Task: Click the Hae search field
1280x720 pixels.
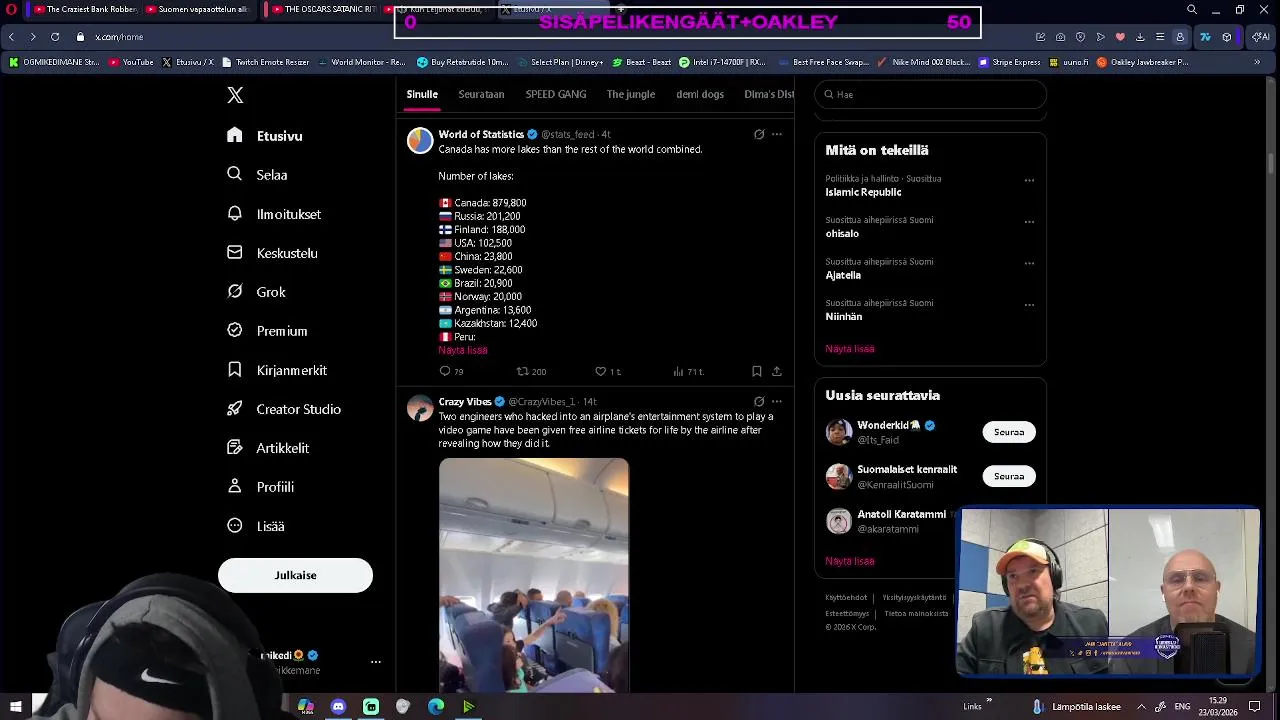Action: pyautogui.click(x=930, y=94)
